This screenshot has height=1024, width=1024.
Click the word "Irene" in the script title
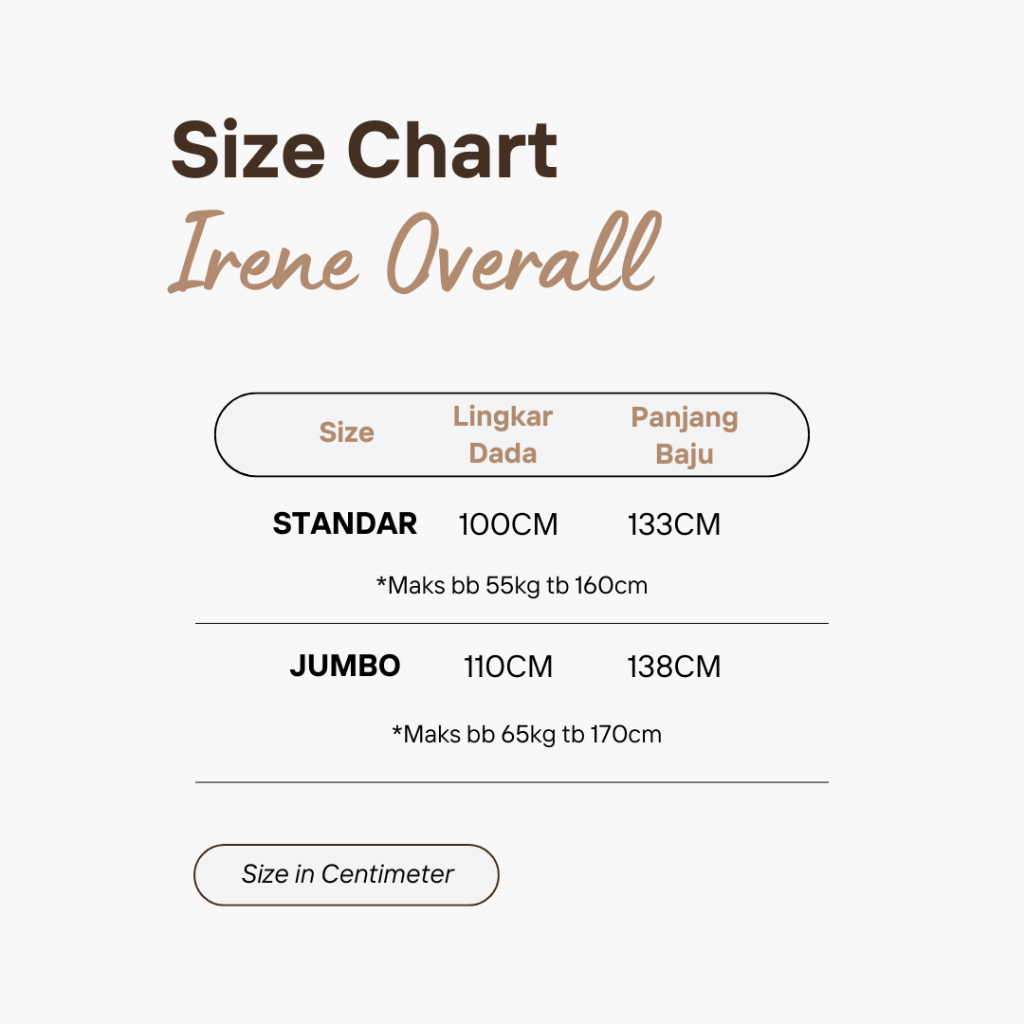pos(264,256)
